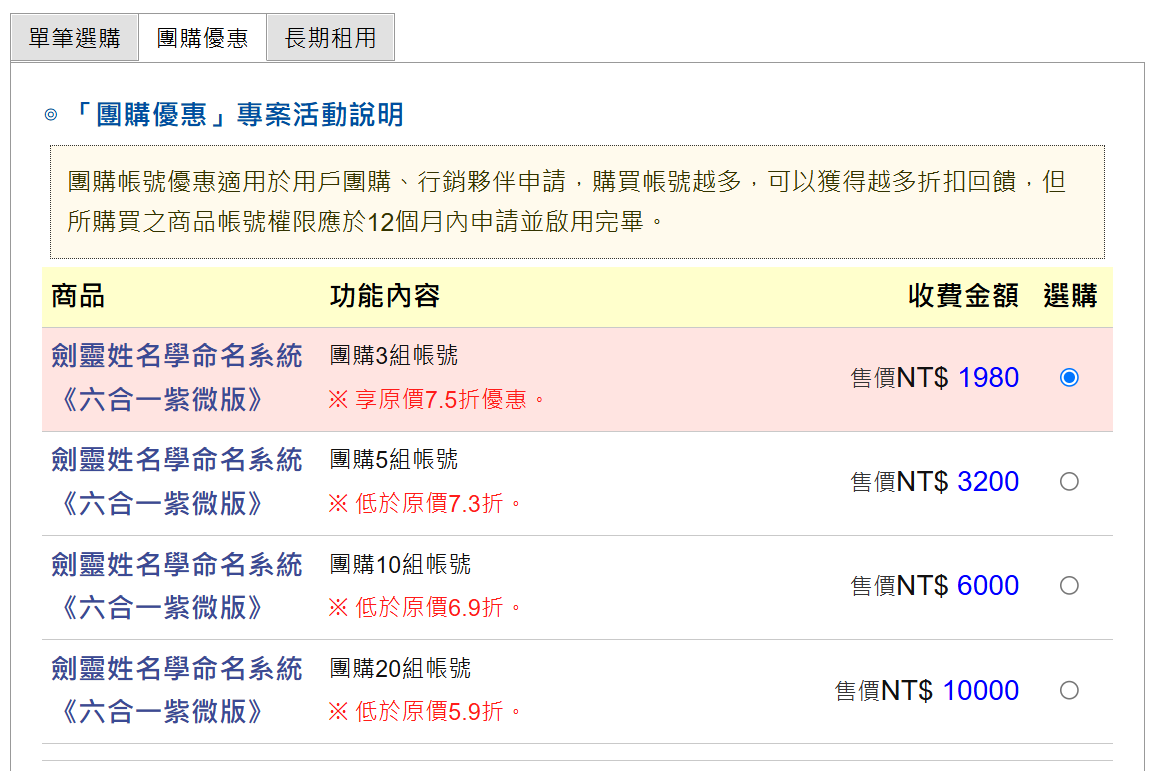Click the 「團購優惠」專案活動說明 heading
Viewport: 1155px width, 771px height.
[x=237, y=115]
